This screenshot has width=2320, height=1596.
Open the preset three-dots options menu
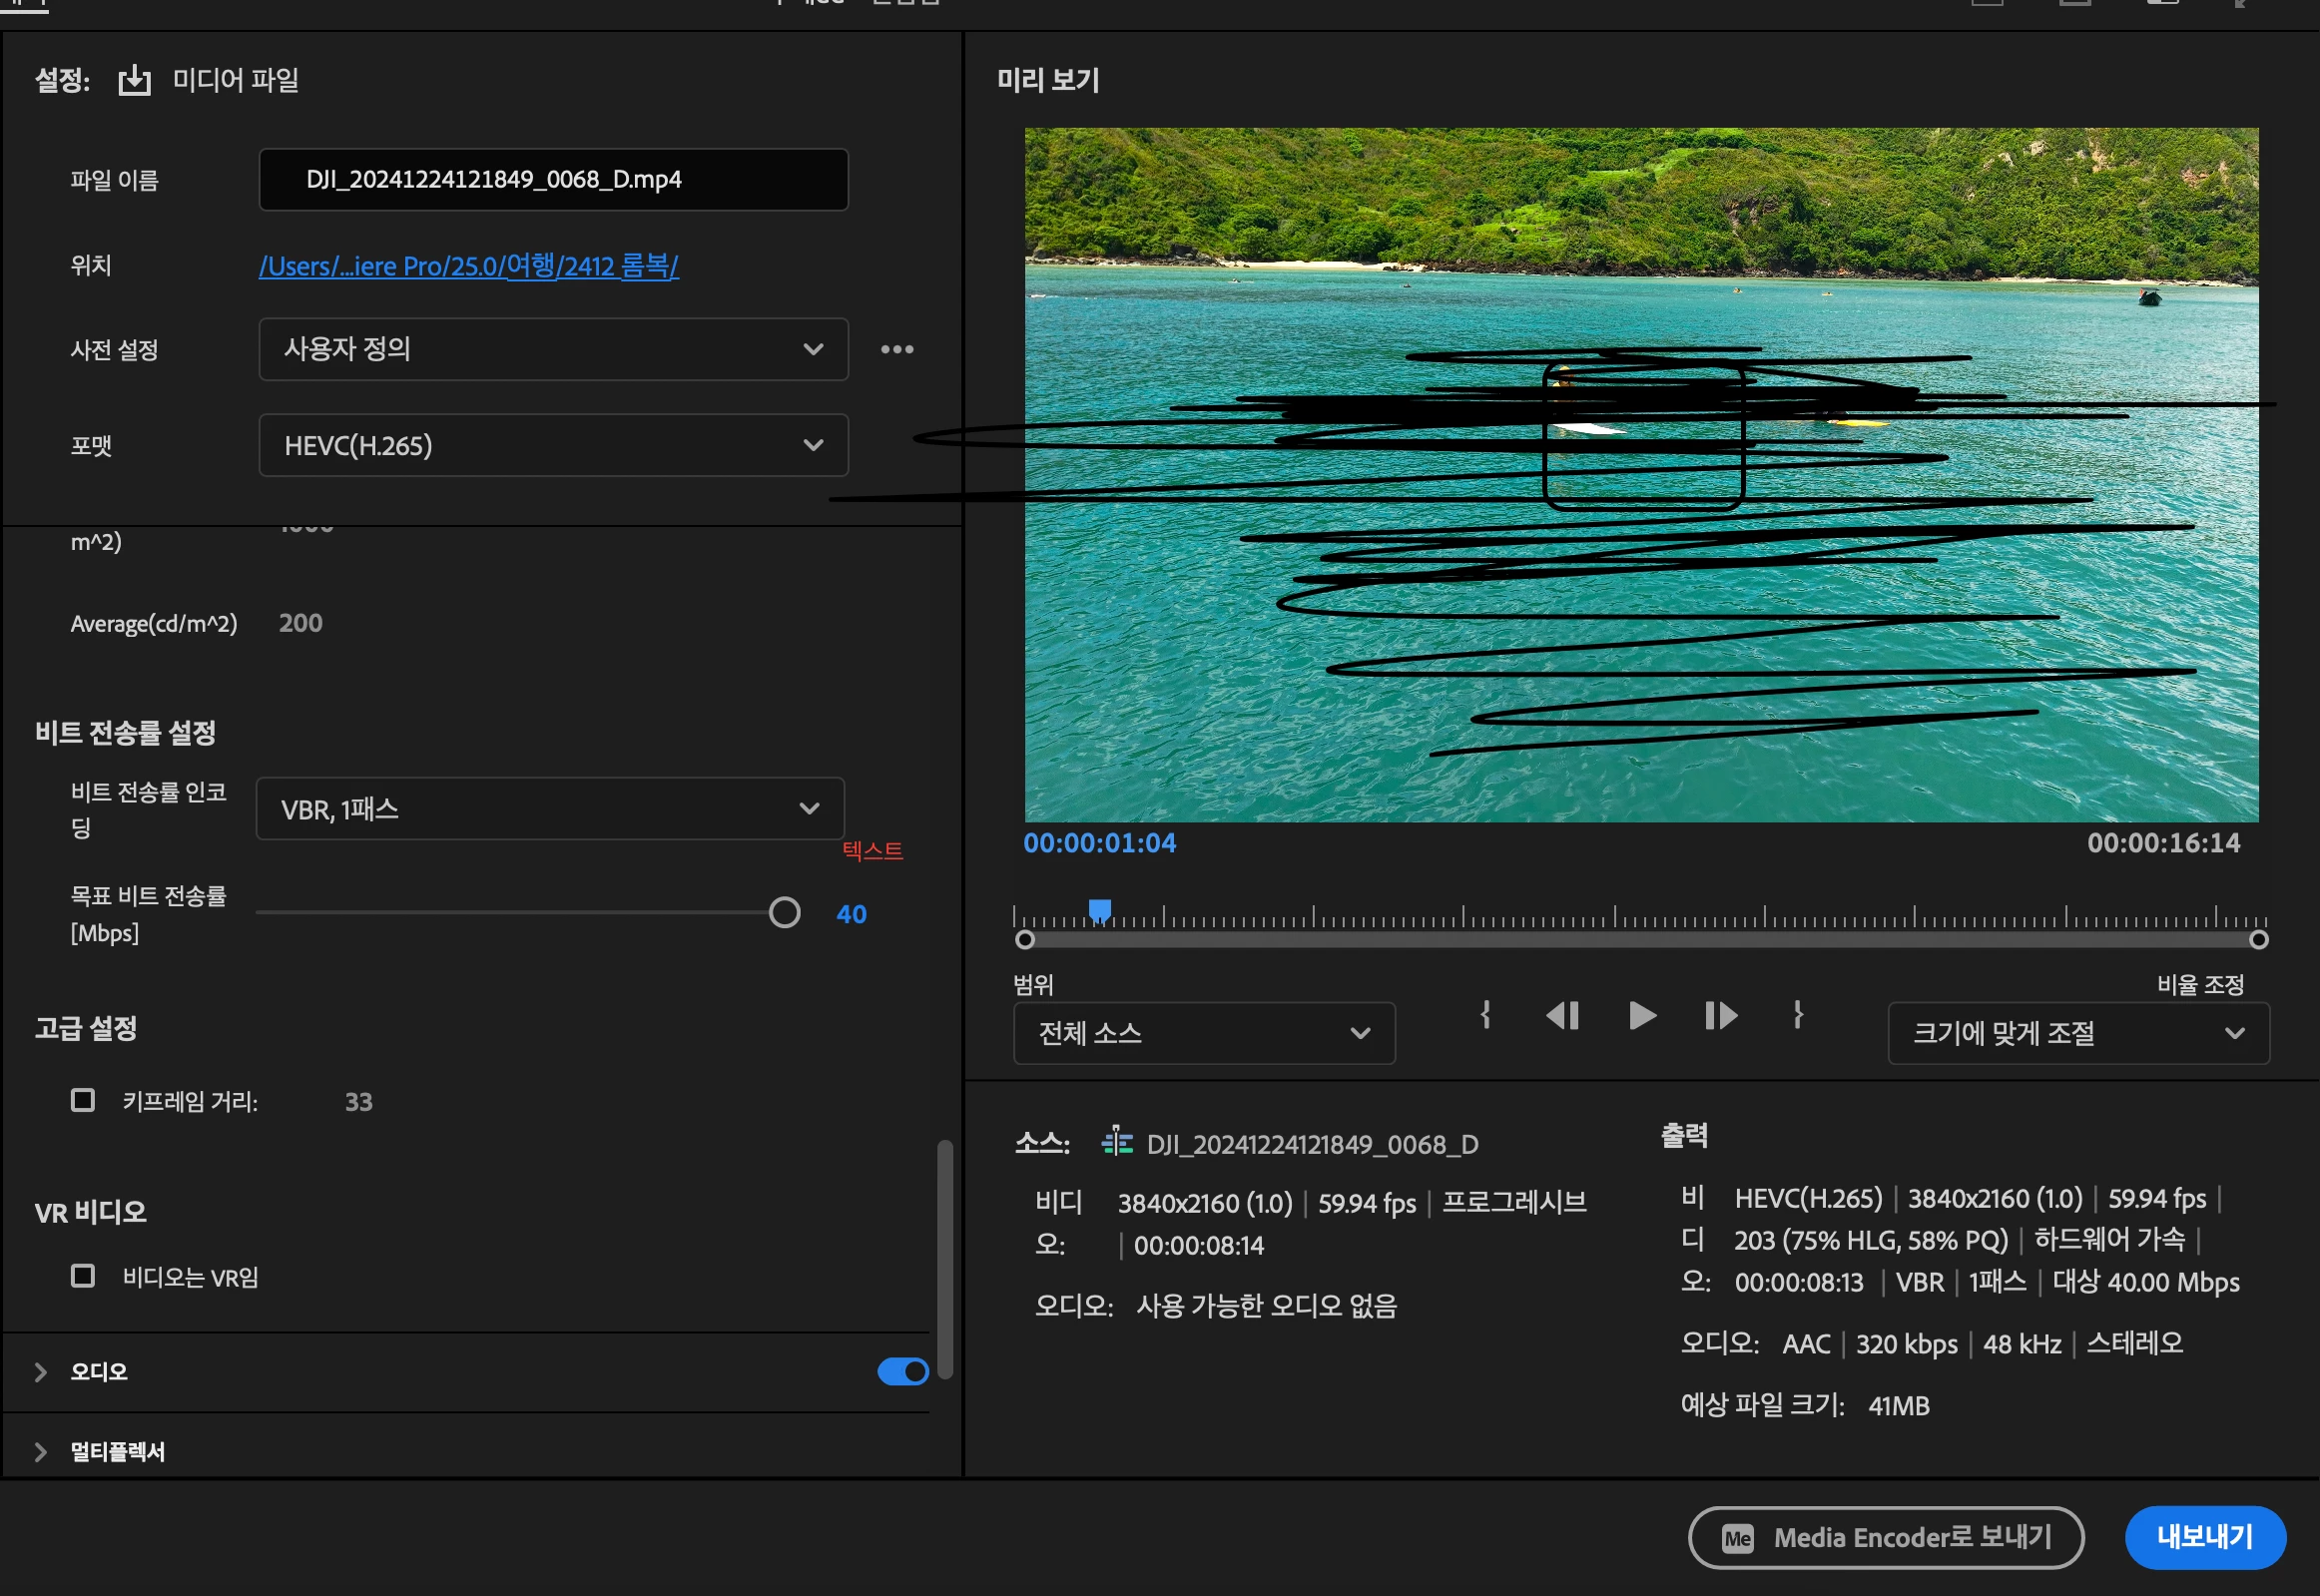(x=896, y=349)
